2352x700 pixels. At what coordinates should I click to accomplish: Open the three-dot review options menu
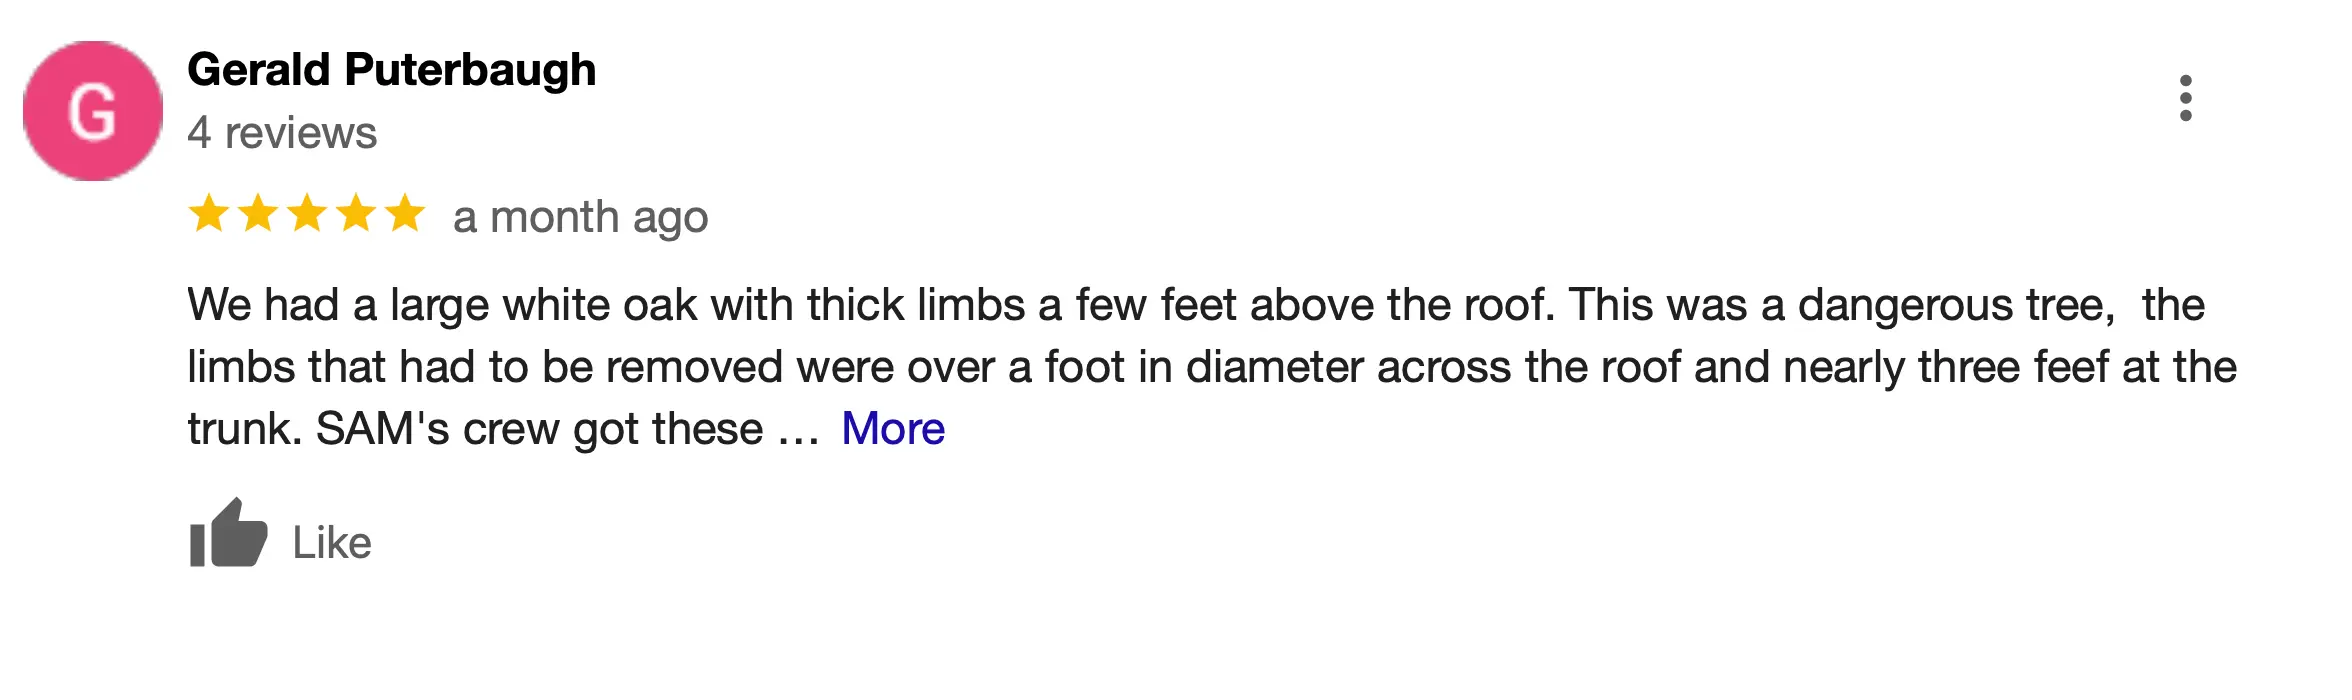pyautogui.click(x=2185, y=98)
